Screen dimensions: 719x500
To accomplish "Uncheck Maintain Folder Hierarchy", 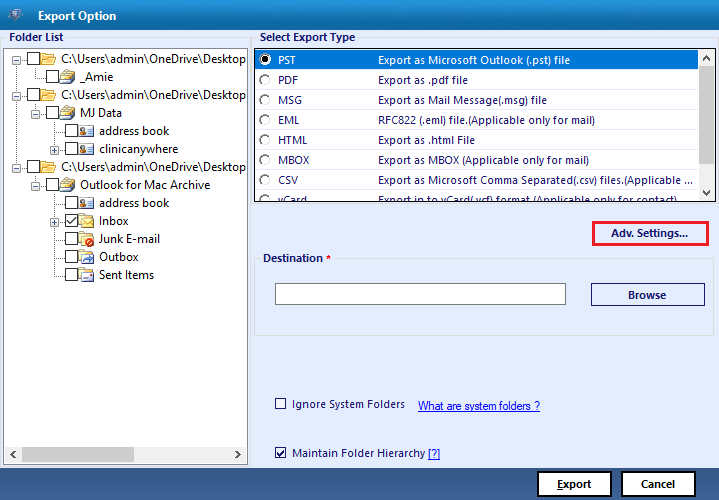I will pos(280,453).
